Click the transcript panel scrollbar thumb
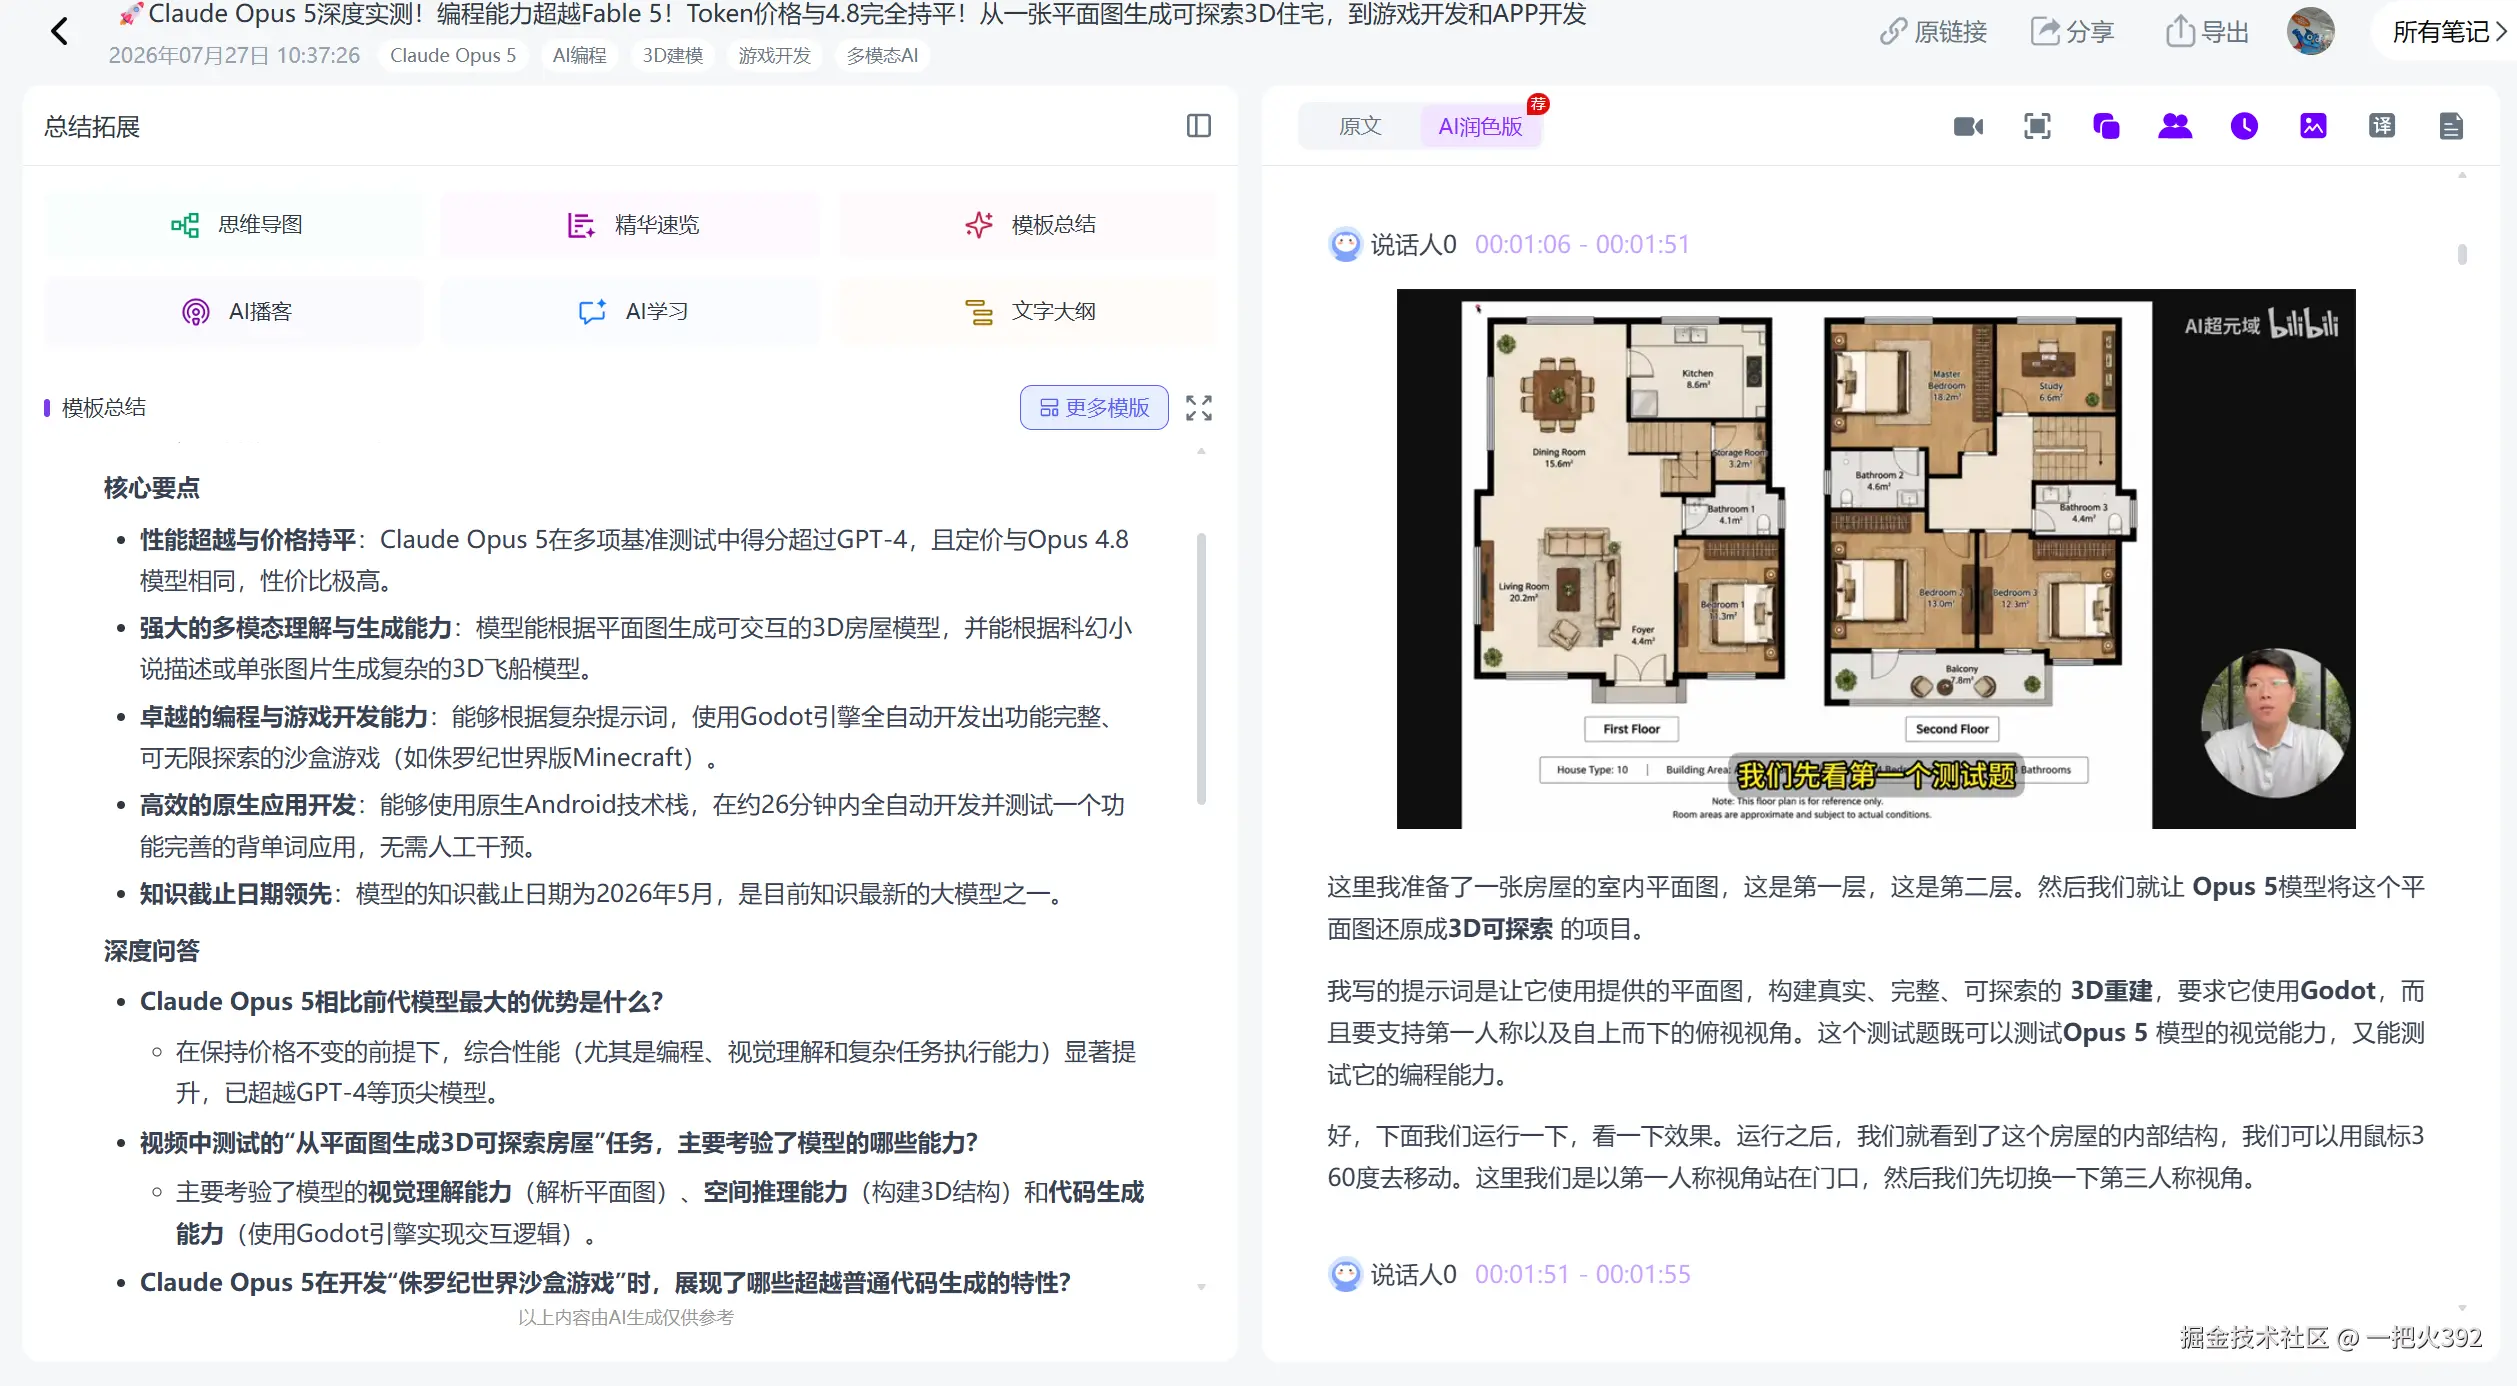Viewport: 2517px width, 1386px height. [2462, 255]
